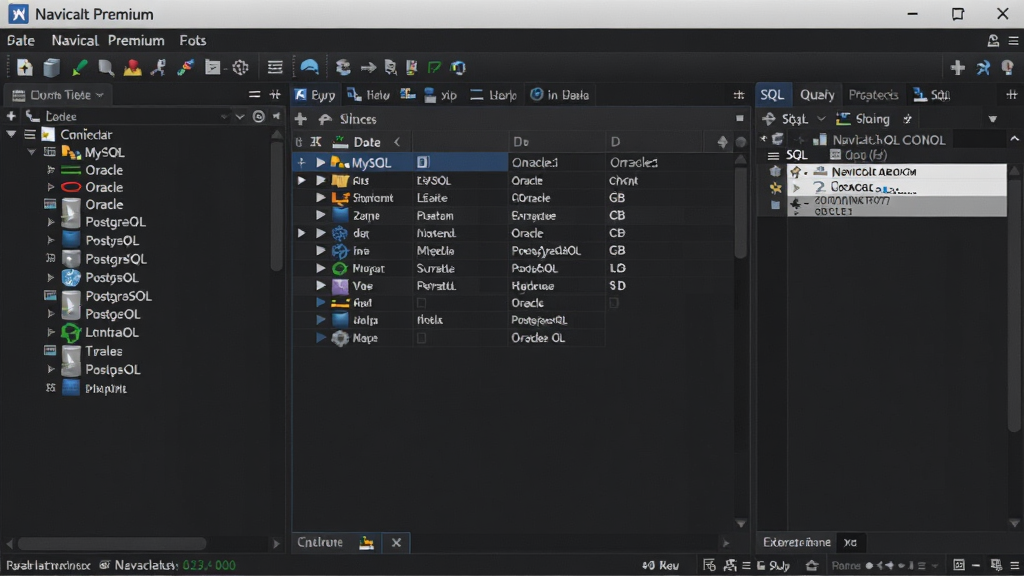Click the crossed tools icon at the toolbar's right end
Image resolution: width=1024 pixels, height=576 pixels.
(x=984, y=67)
